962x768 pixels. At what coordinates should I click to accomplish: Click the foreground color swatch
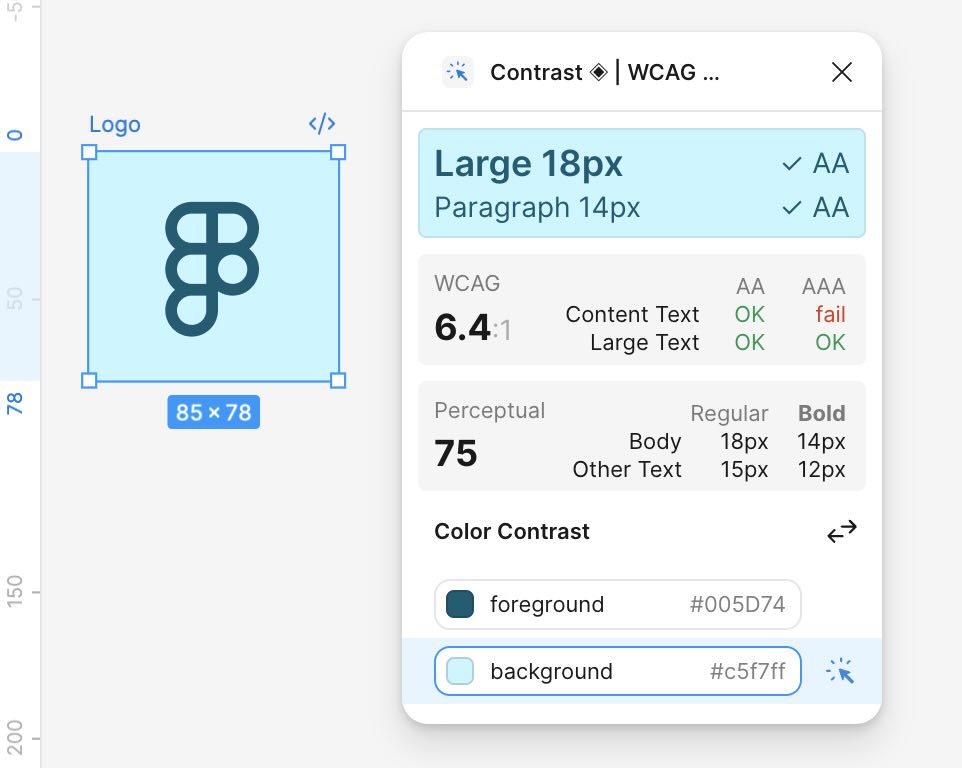click(x=460, y=604)
